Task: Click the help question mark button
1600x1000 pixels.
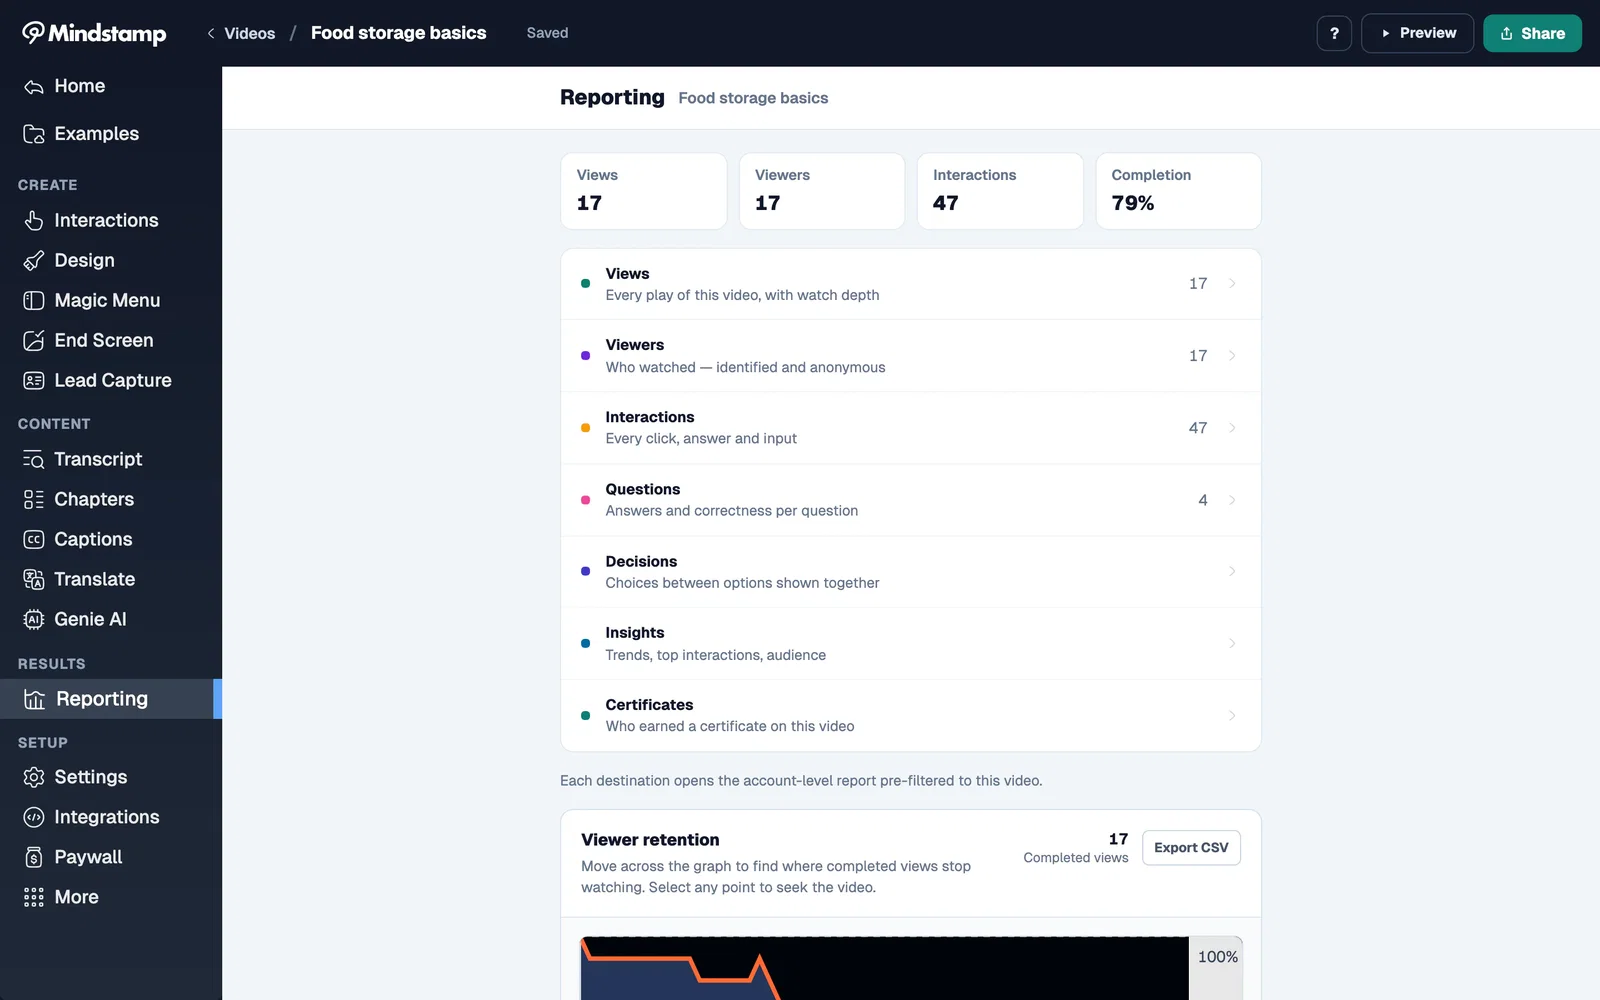Action: pos(1334,33)
